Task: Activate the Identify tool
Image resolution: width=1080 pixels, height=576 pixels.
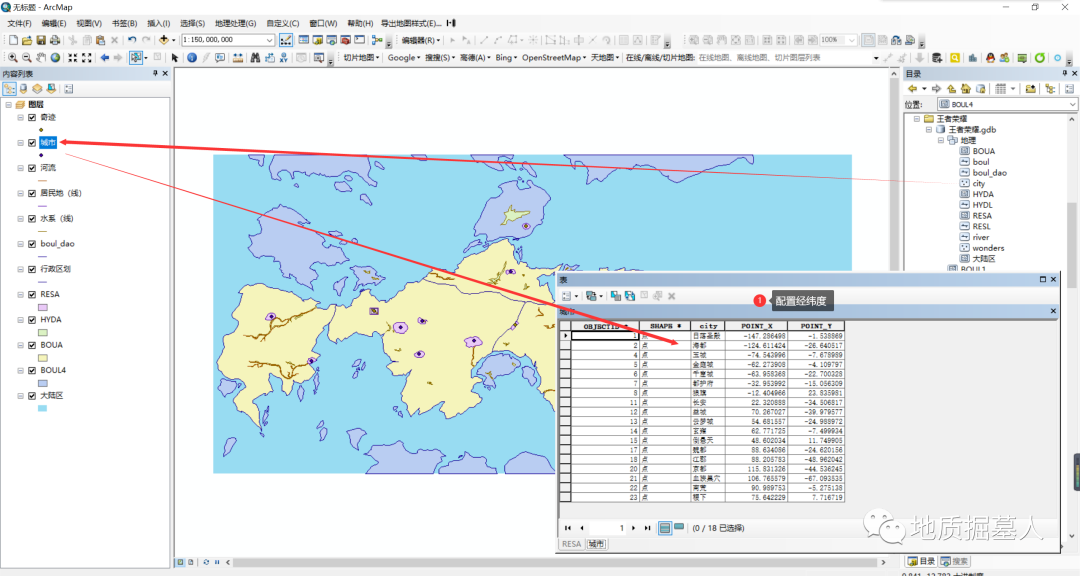Action: click(192, 58)
